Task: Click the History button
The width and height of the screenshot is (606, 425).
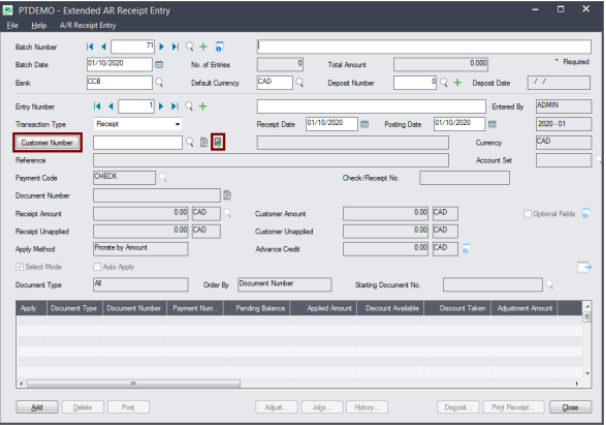Action: pyautogui.click(x=367, y=407)
